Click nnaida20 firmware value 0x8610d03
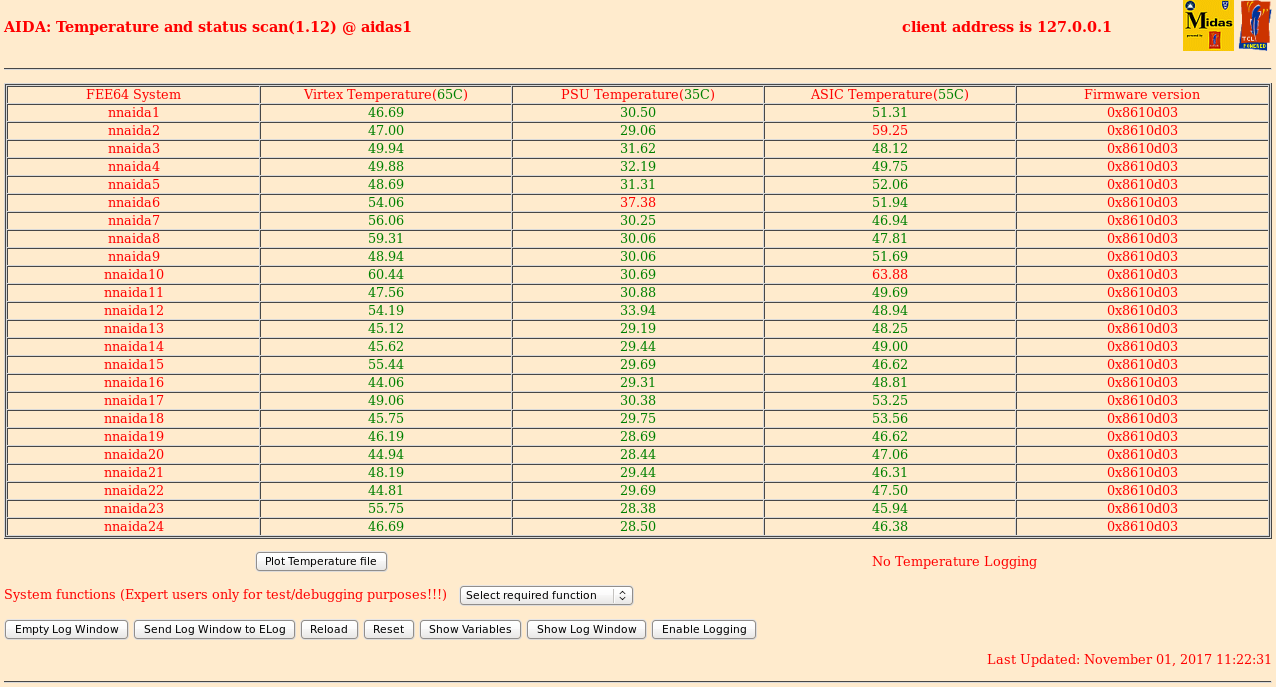The image size is (1276, 687). click(1142, 455)
